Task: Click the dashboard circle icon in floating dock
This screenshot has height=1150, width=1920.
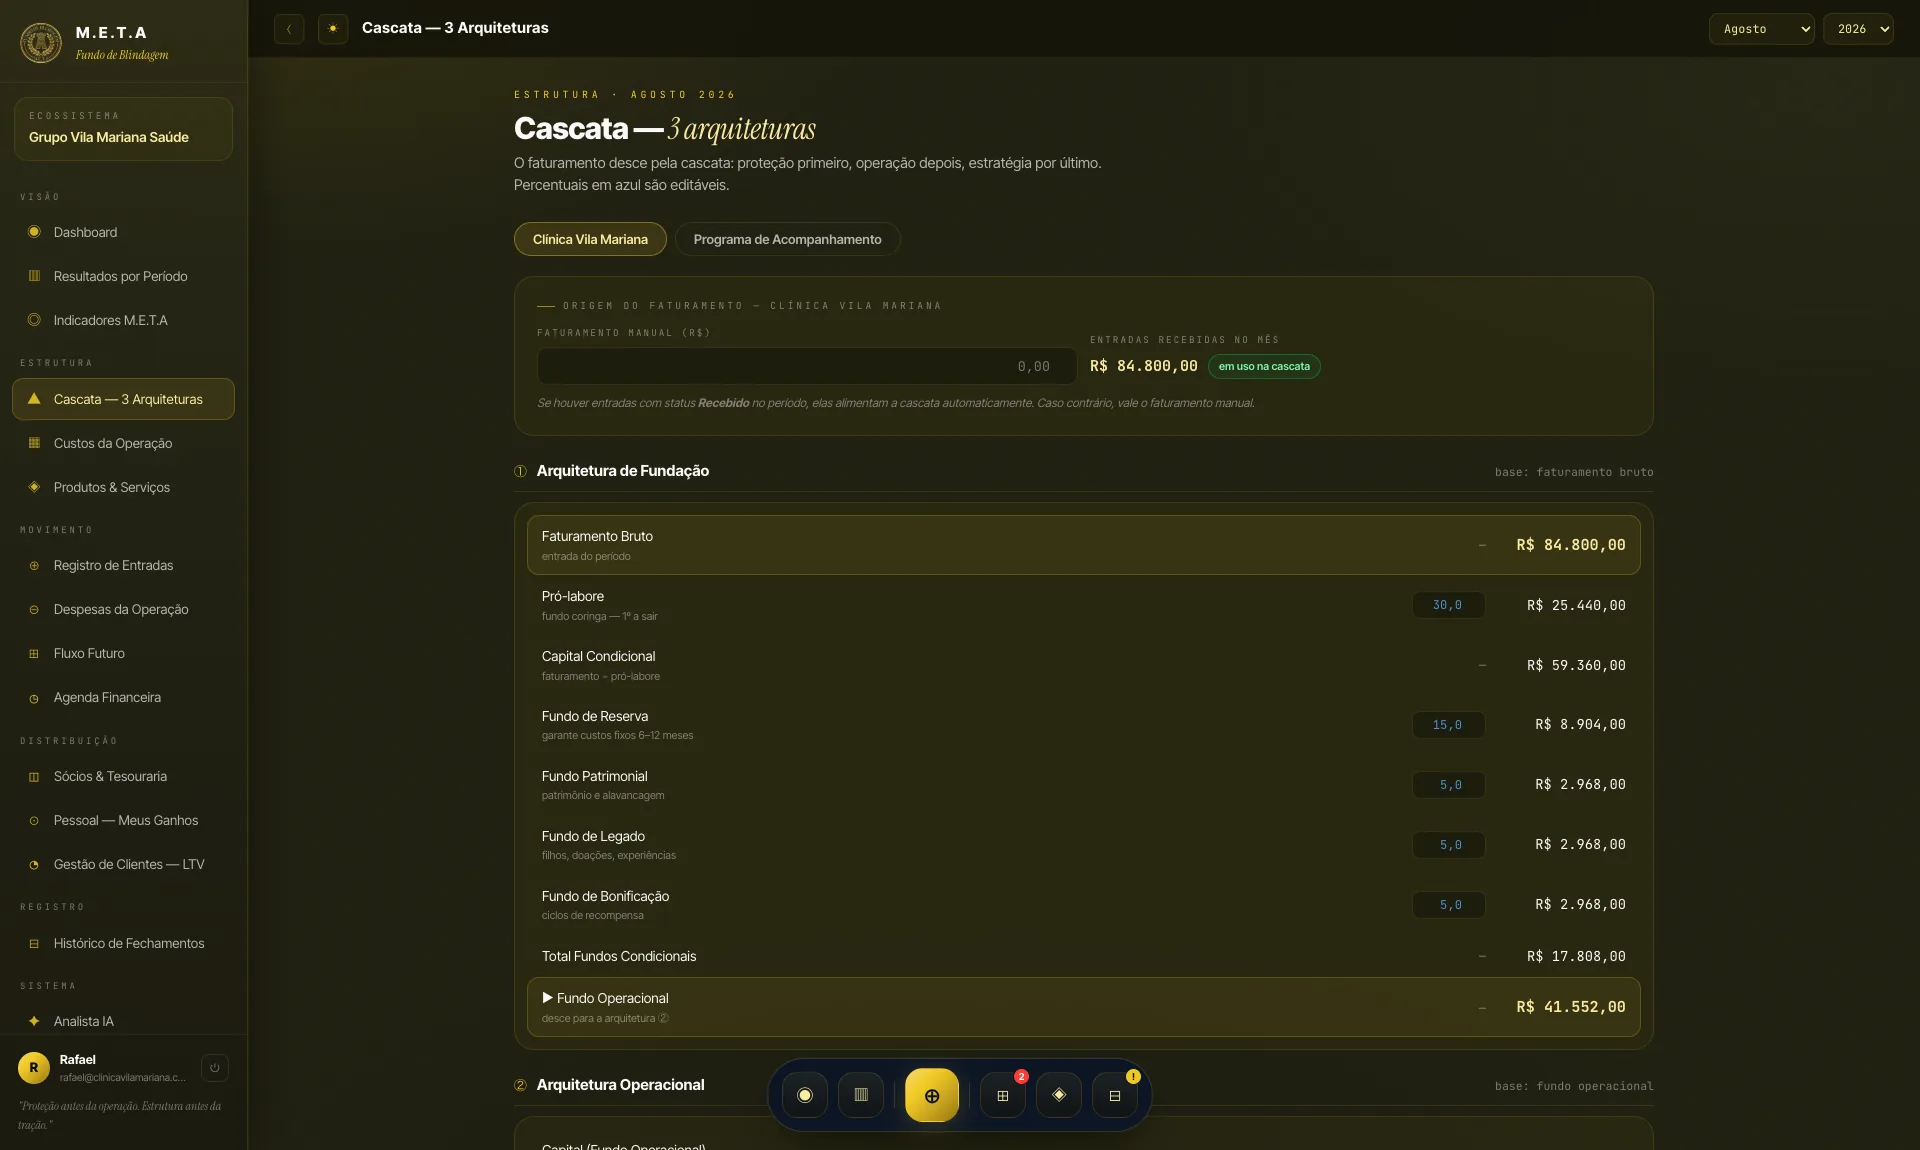Action: tap(805, 1096)
